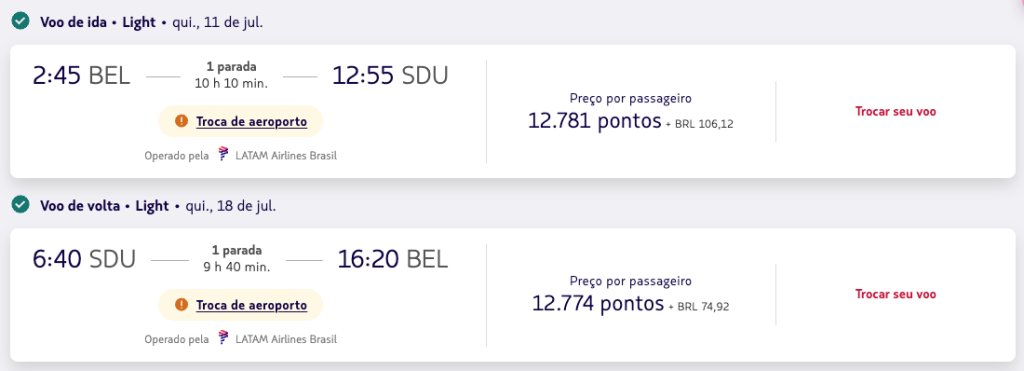Click departure time 6:40 SDU

pyautogui.click(x=84, y=259)
